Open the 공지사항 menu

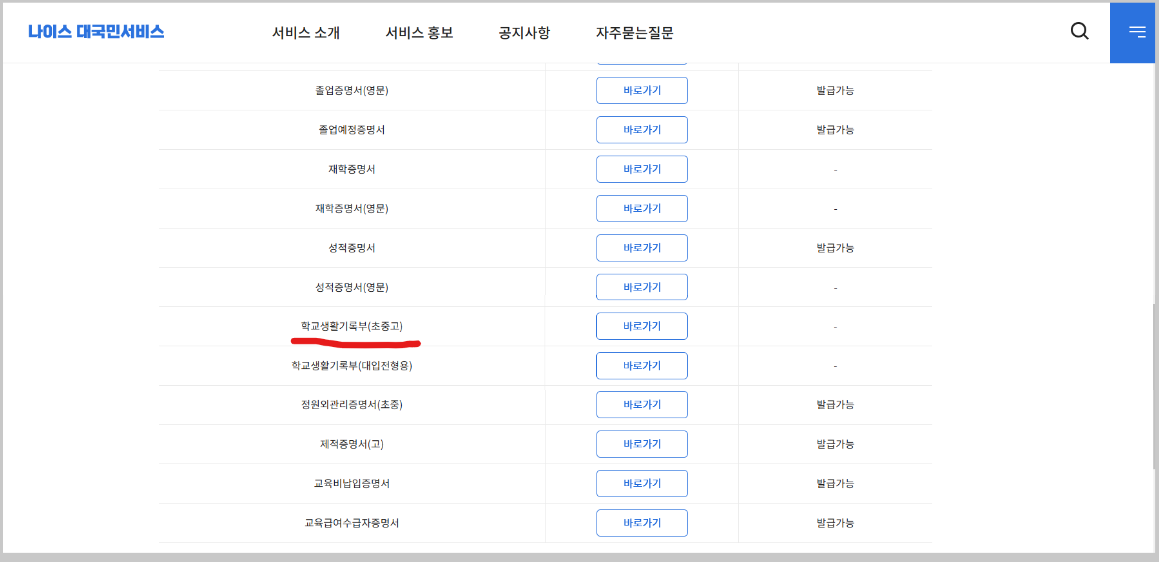pyautogui.click(x=524, y=33)
